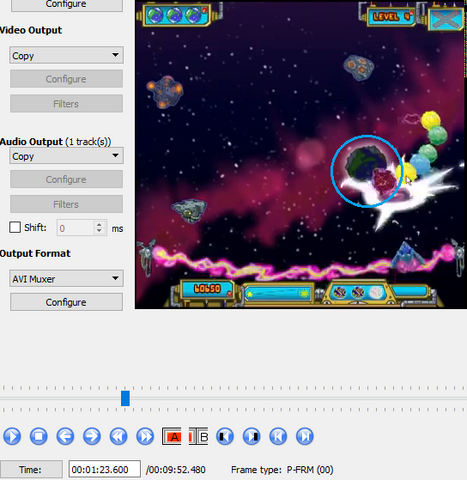Open the Audio Output codec dropdown

66,156
